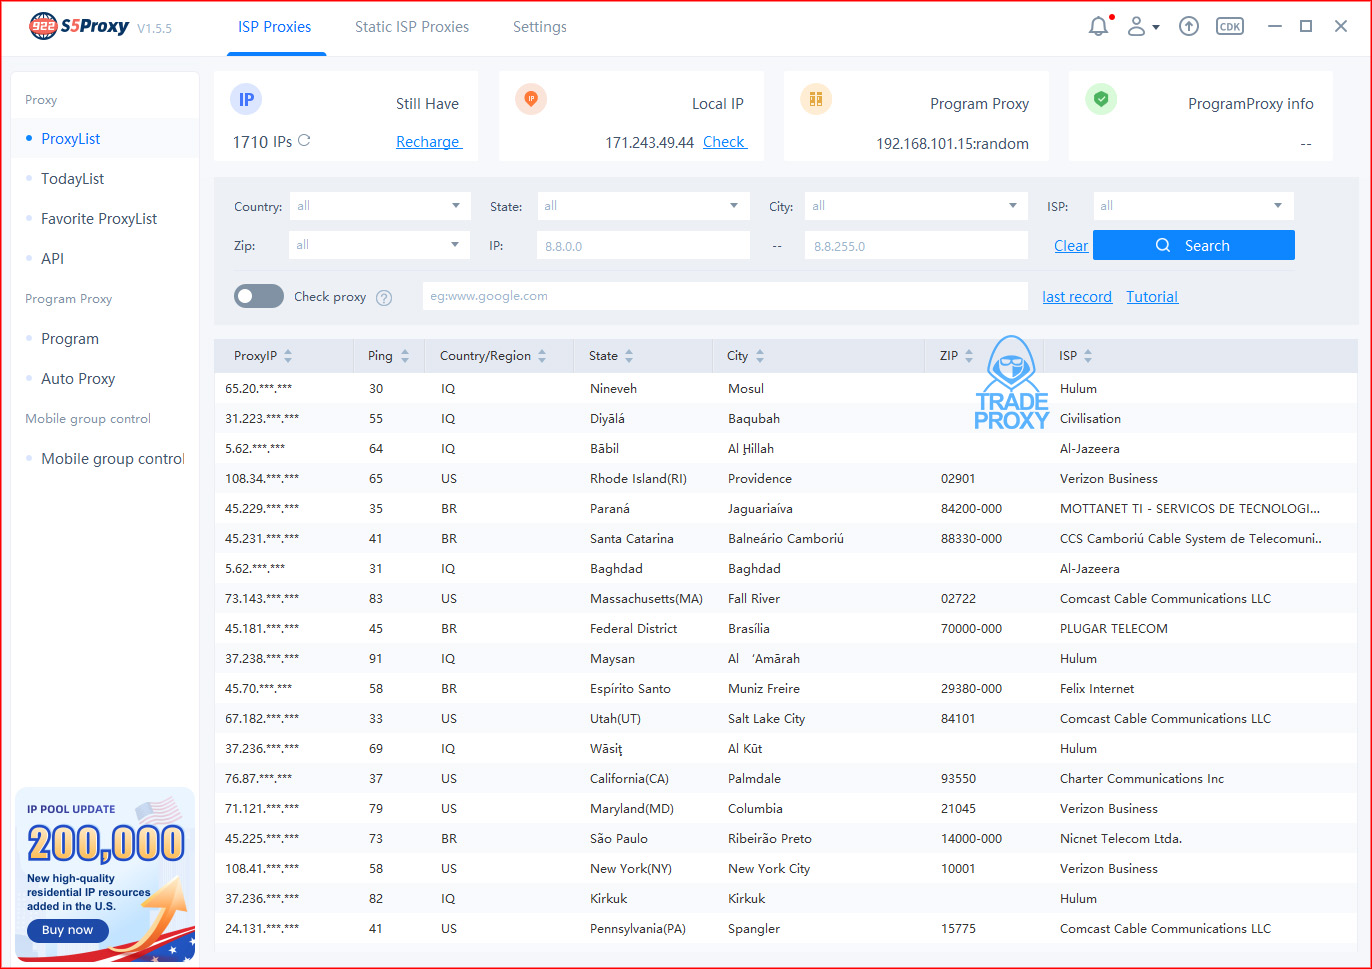The height and width of the screenshot is (969, 1372).
Task: Click the 922 S5Proxy logo
Action: point(80,26)
